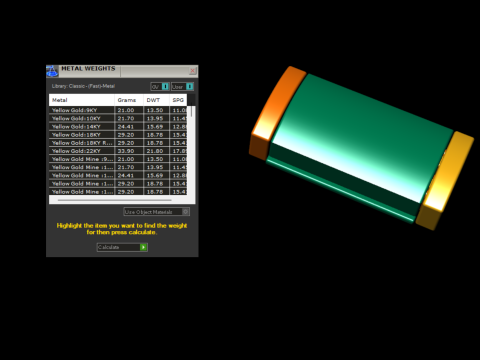Close the Metal Weights window
This screenshot has width=480, height=360.
pyautogui.click(x=193, y=71)
